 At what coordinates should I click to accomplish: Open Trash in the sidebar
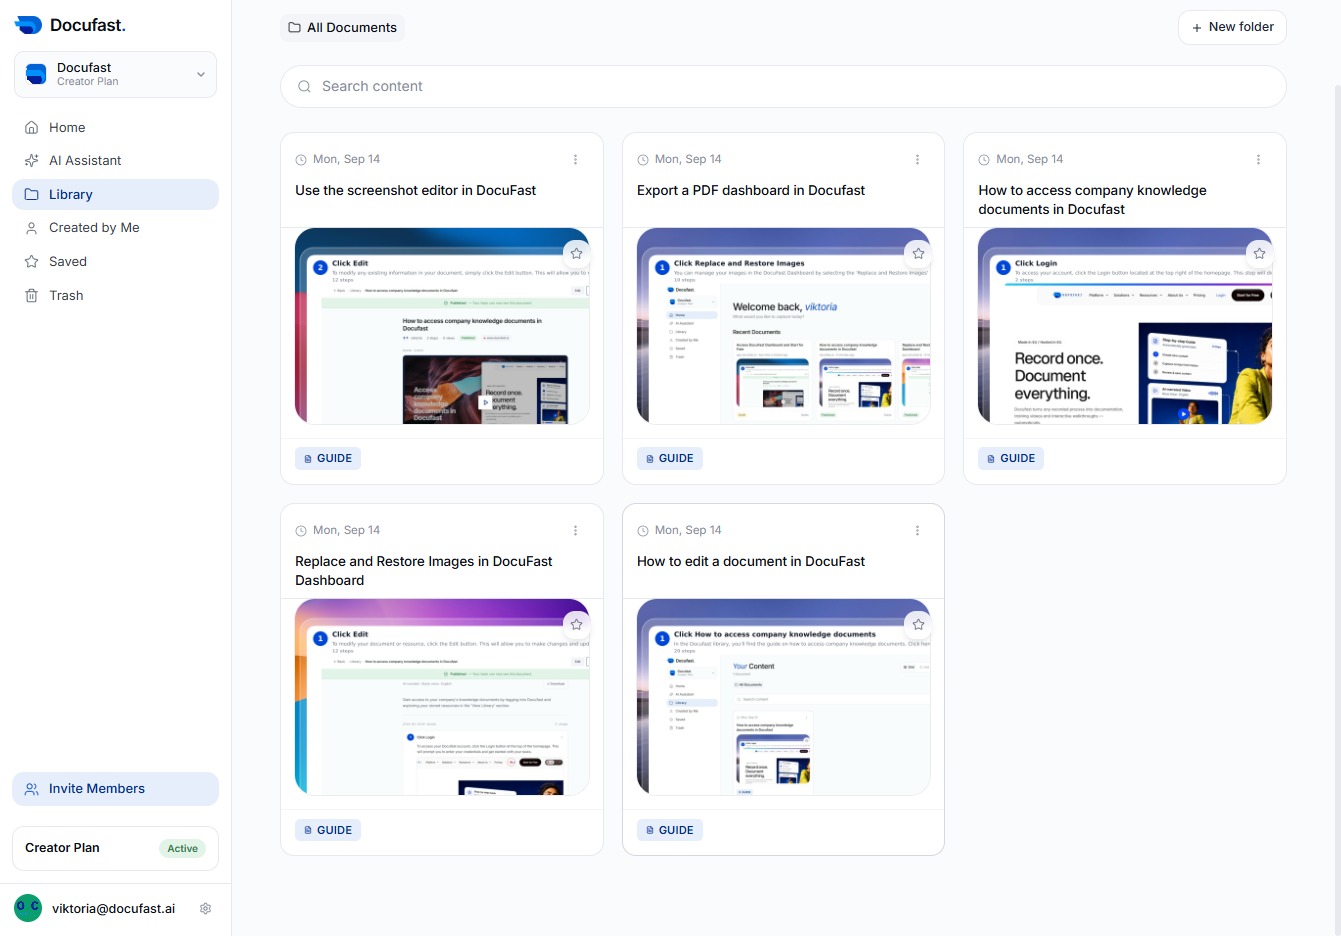point(115,295)
